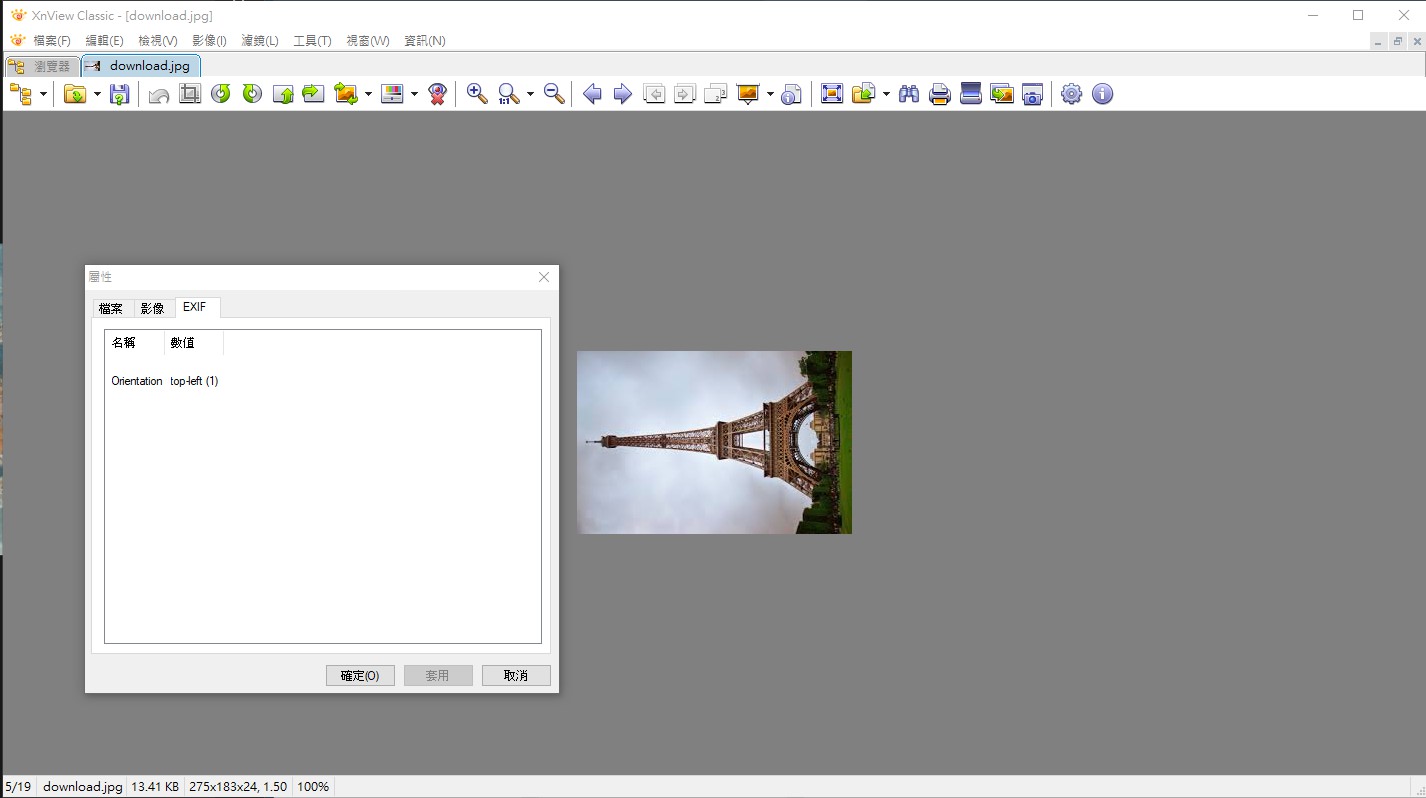The height and width of the screenshot is (798, 1426).
Task: Switch to the 影像 tab in properties dialog
Action: [x=152, y=308]
